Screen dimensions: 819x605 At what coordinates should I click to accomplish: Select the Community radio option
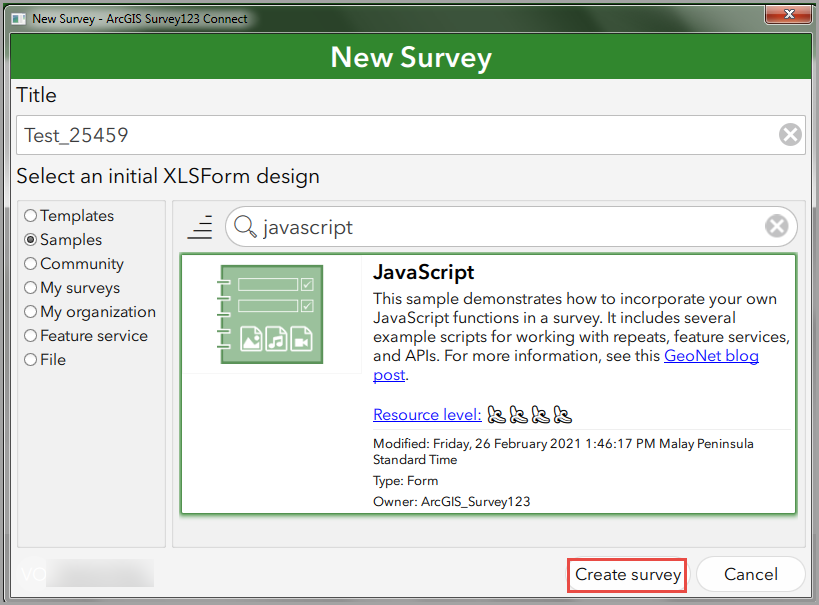point(74,264)
